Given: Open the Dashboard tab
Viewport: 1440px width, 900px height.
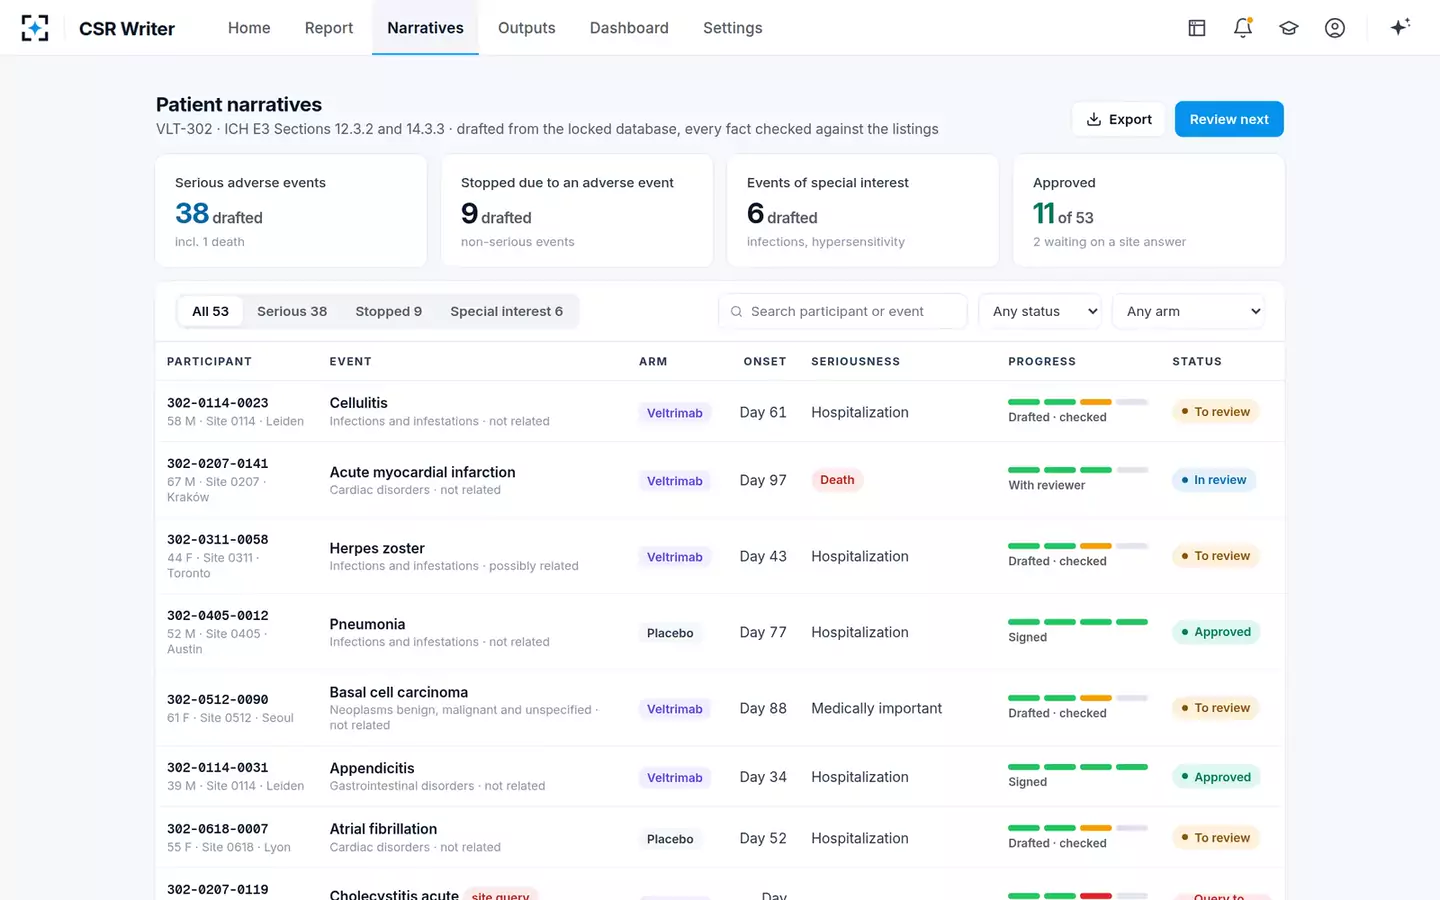Looking at the screenshot, I should pyautogui.click(x=629, y=28).
